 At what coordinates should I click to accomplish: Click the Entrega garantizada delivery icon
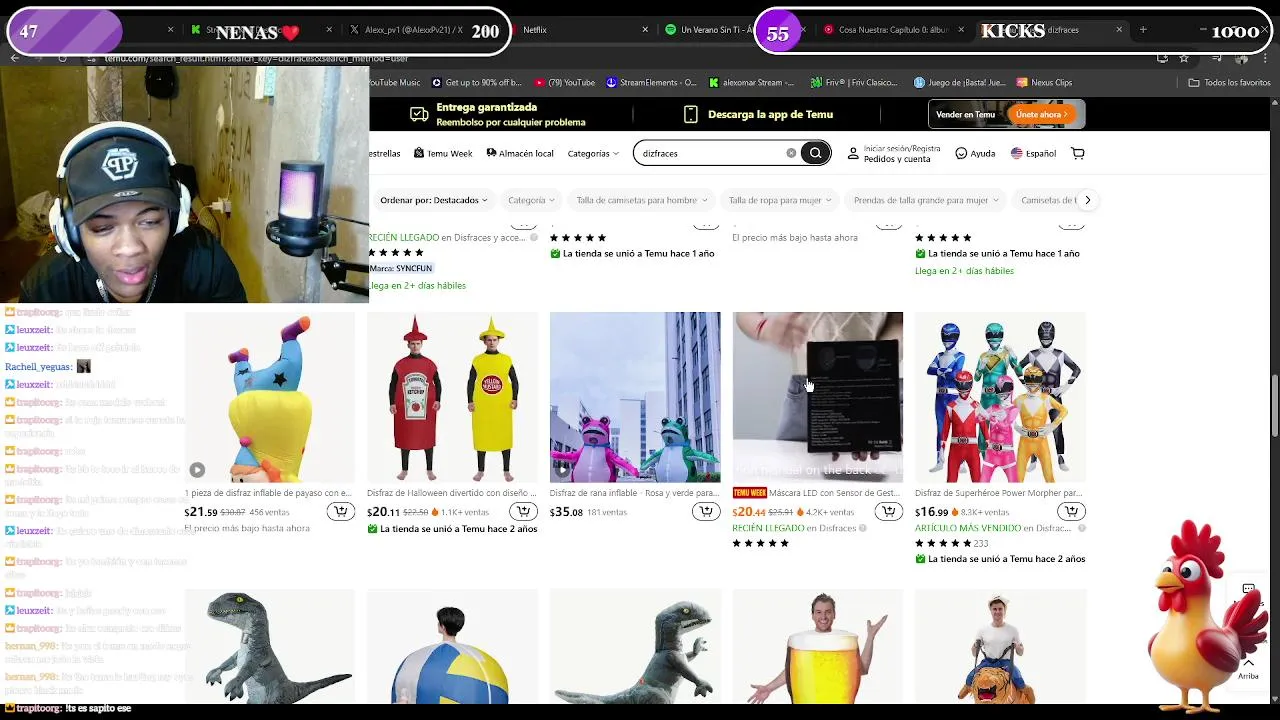tap(419, 114)
